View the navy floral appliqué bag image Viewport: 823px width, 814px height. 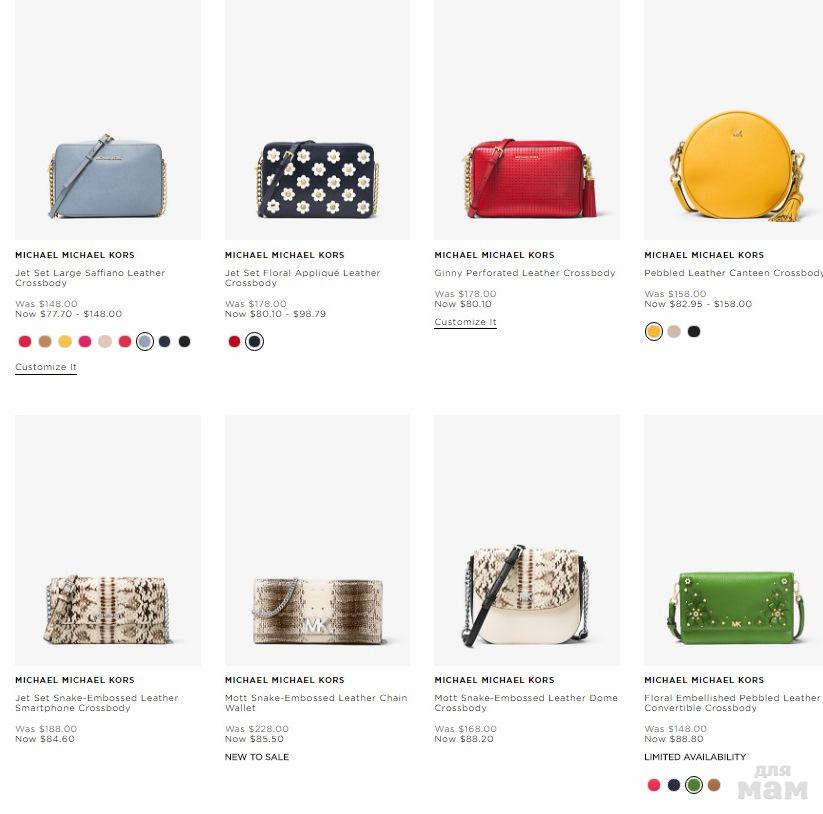point(318,120)
